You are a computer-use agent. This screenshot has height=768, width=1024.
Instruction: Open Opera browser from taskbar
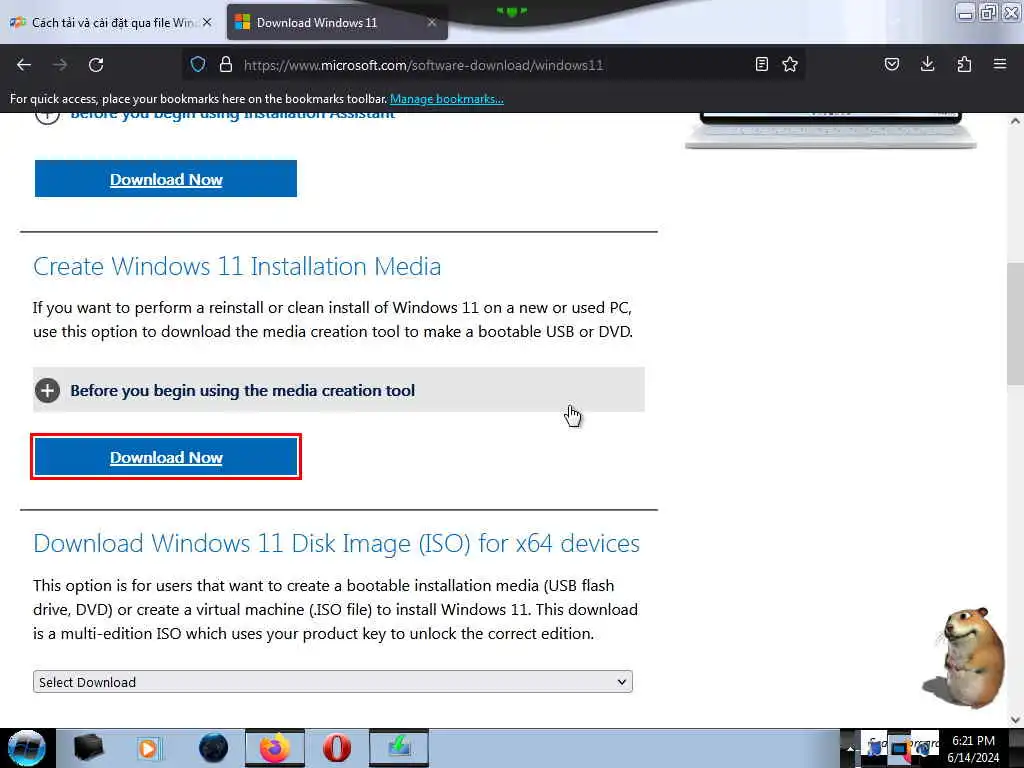(337, 748)
